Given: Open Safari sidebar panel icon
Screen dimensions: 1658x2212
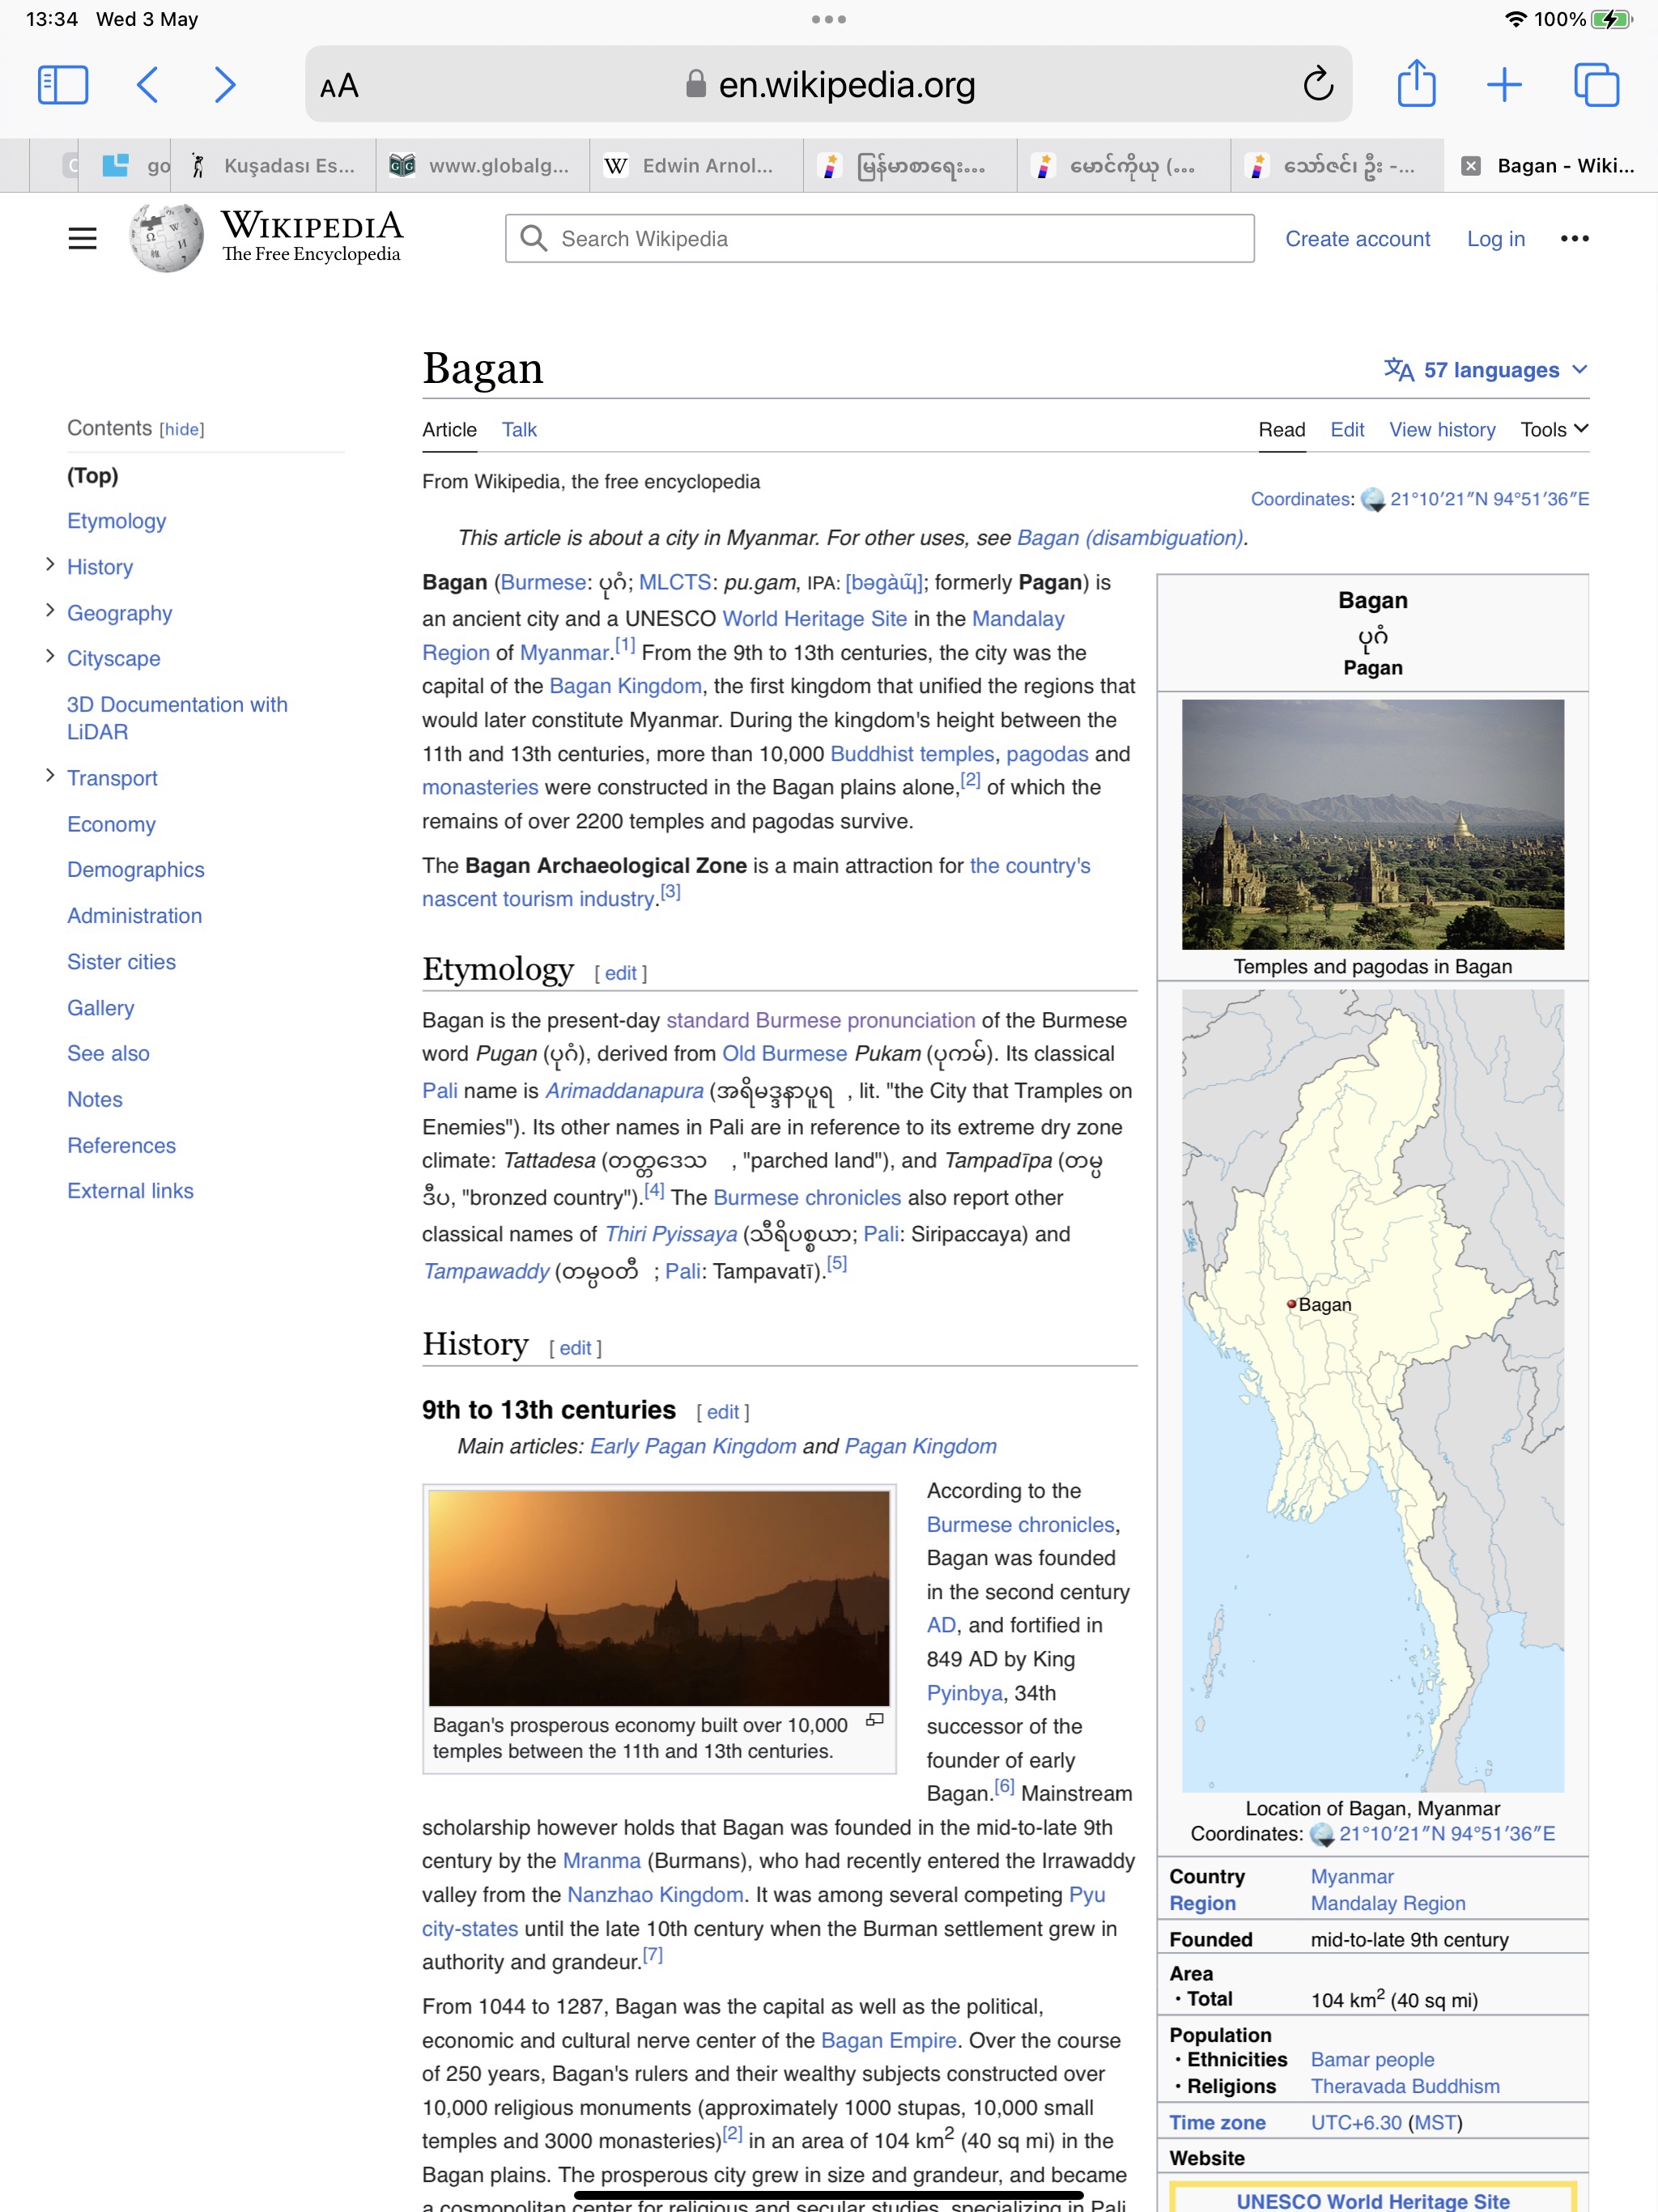Looking at the screenshot, I should [62, 85].
